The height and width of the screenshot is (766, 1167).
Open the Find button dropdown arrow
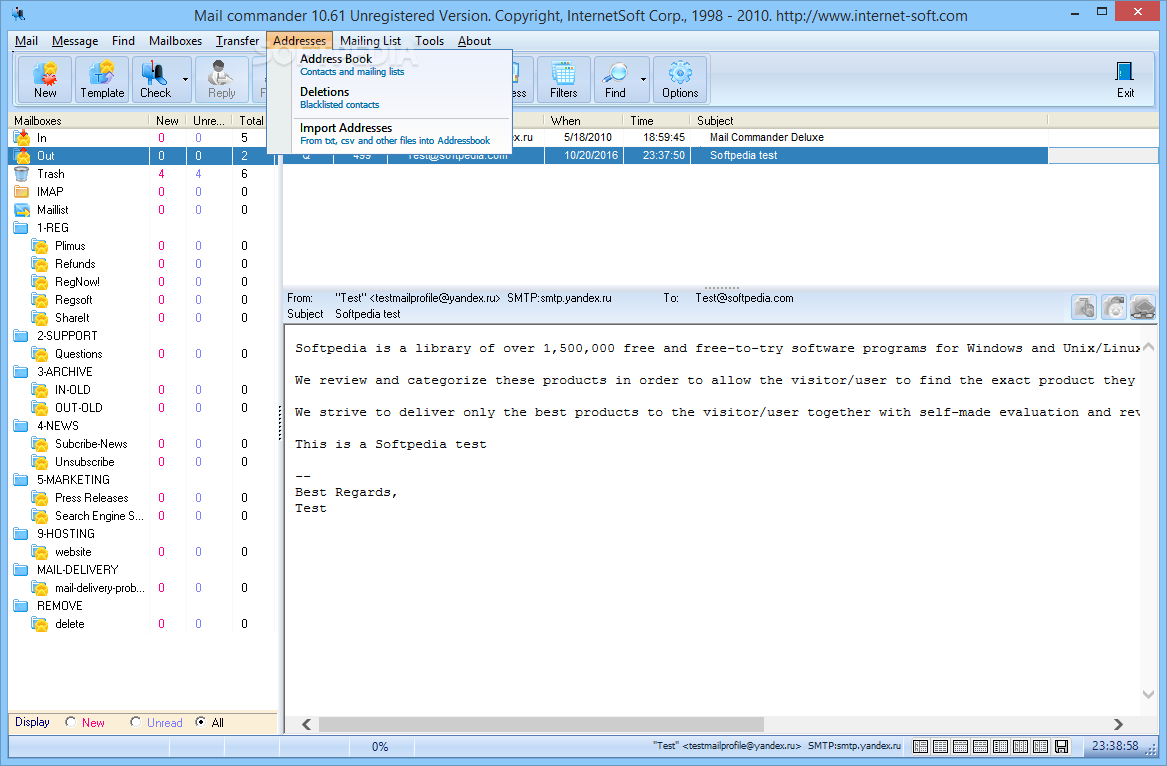(643, 80)
